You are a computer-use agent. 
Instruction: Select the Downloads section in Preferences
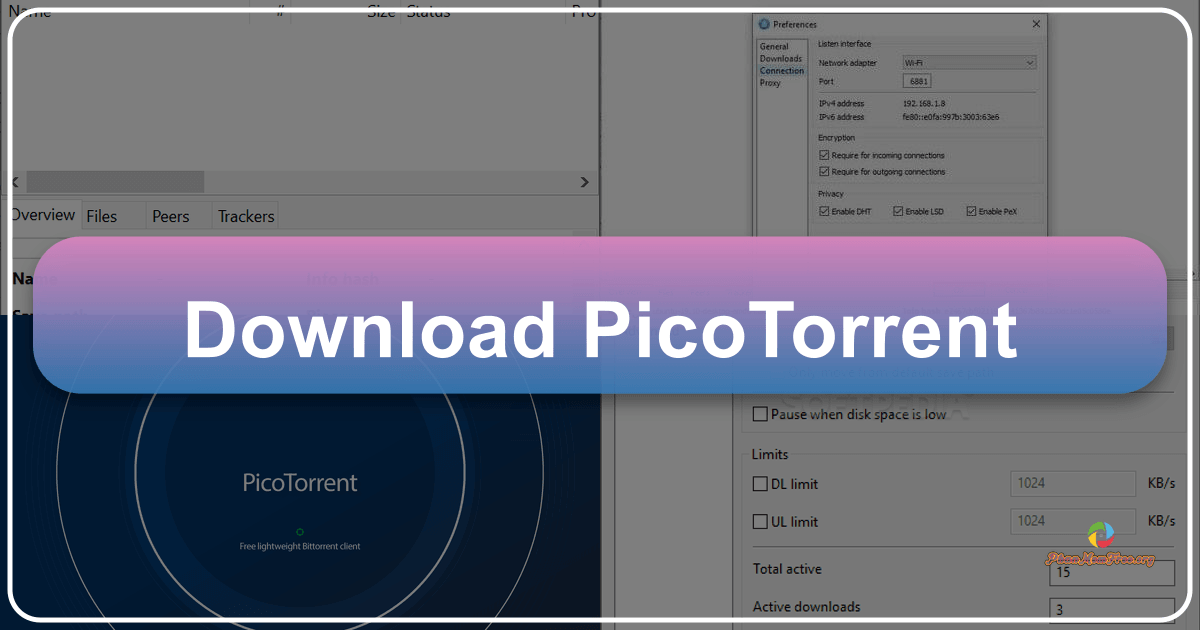pyautogui.click(x=781, y=58)
